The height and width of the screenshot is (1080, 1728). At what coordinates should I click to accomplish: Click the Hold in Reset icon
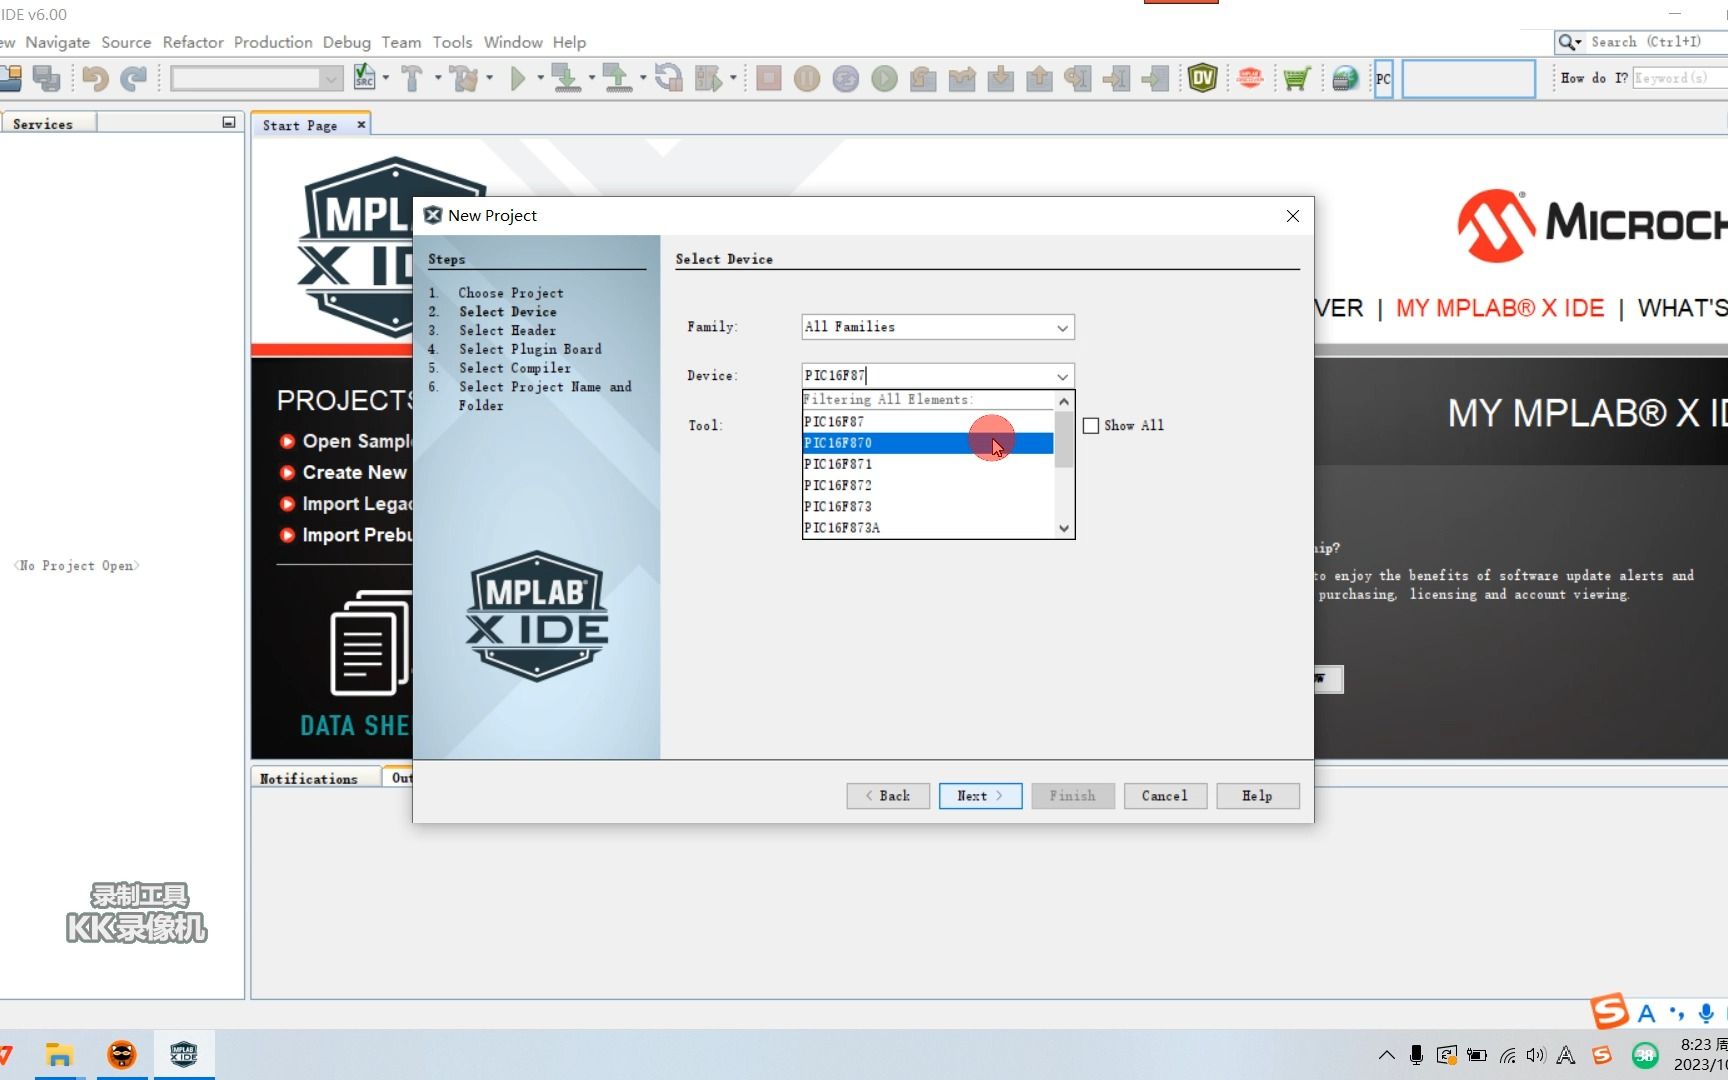669,78
